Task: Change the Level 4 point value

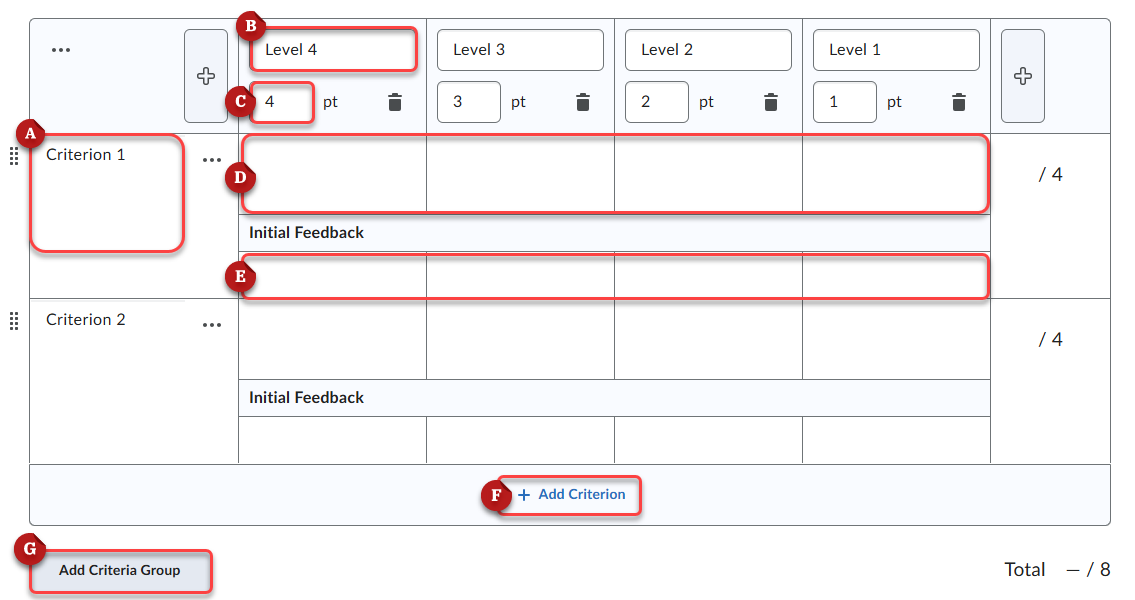Action: (281, 101)
